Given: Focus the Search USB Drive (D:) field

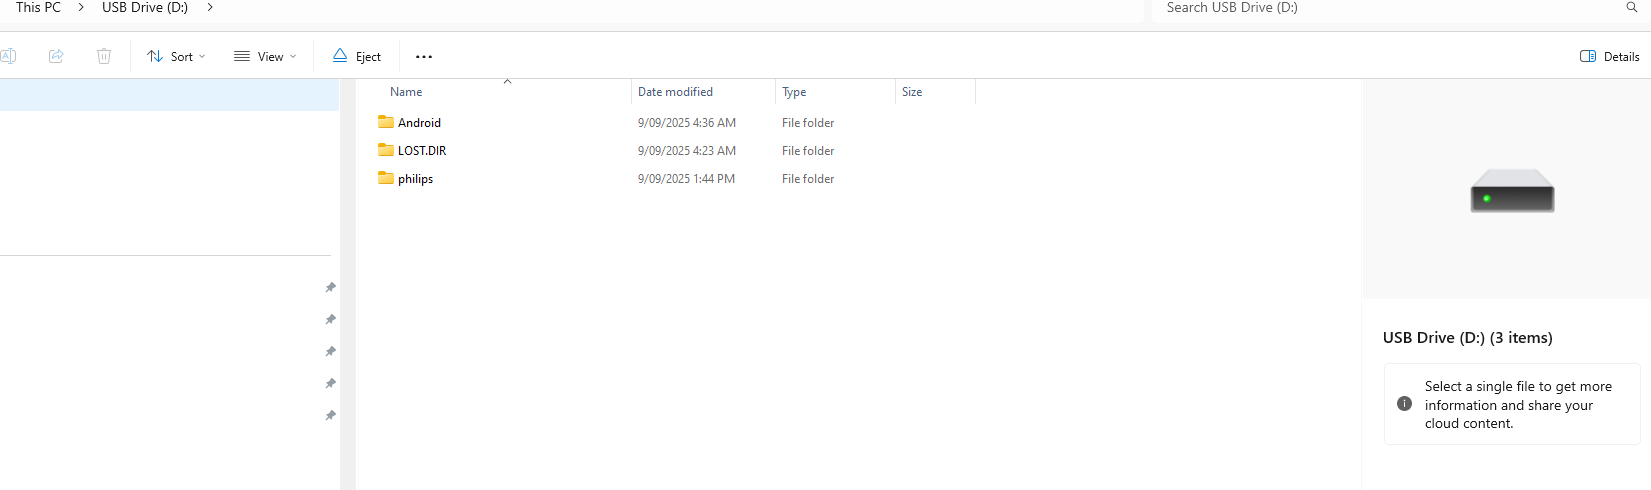Looking at the screenshot, I should pyautogui.click(x=1380, y=8).
